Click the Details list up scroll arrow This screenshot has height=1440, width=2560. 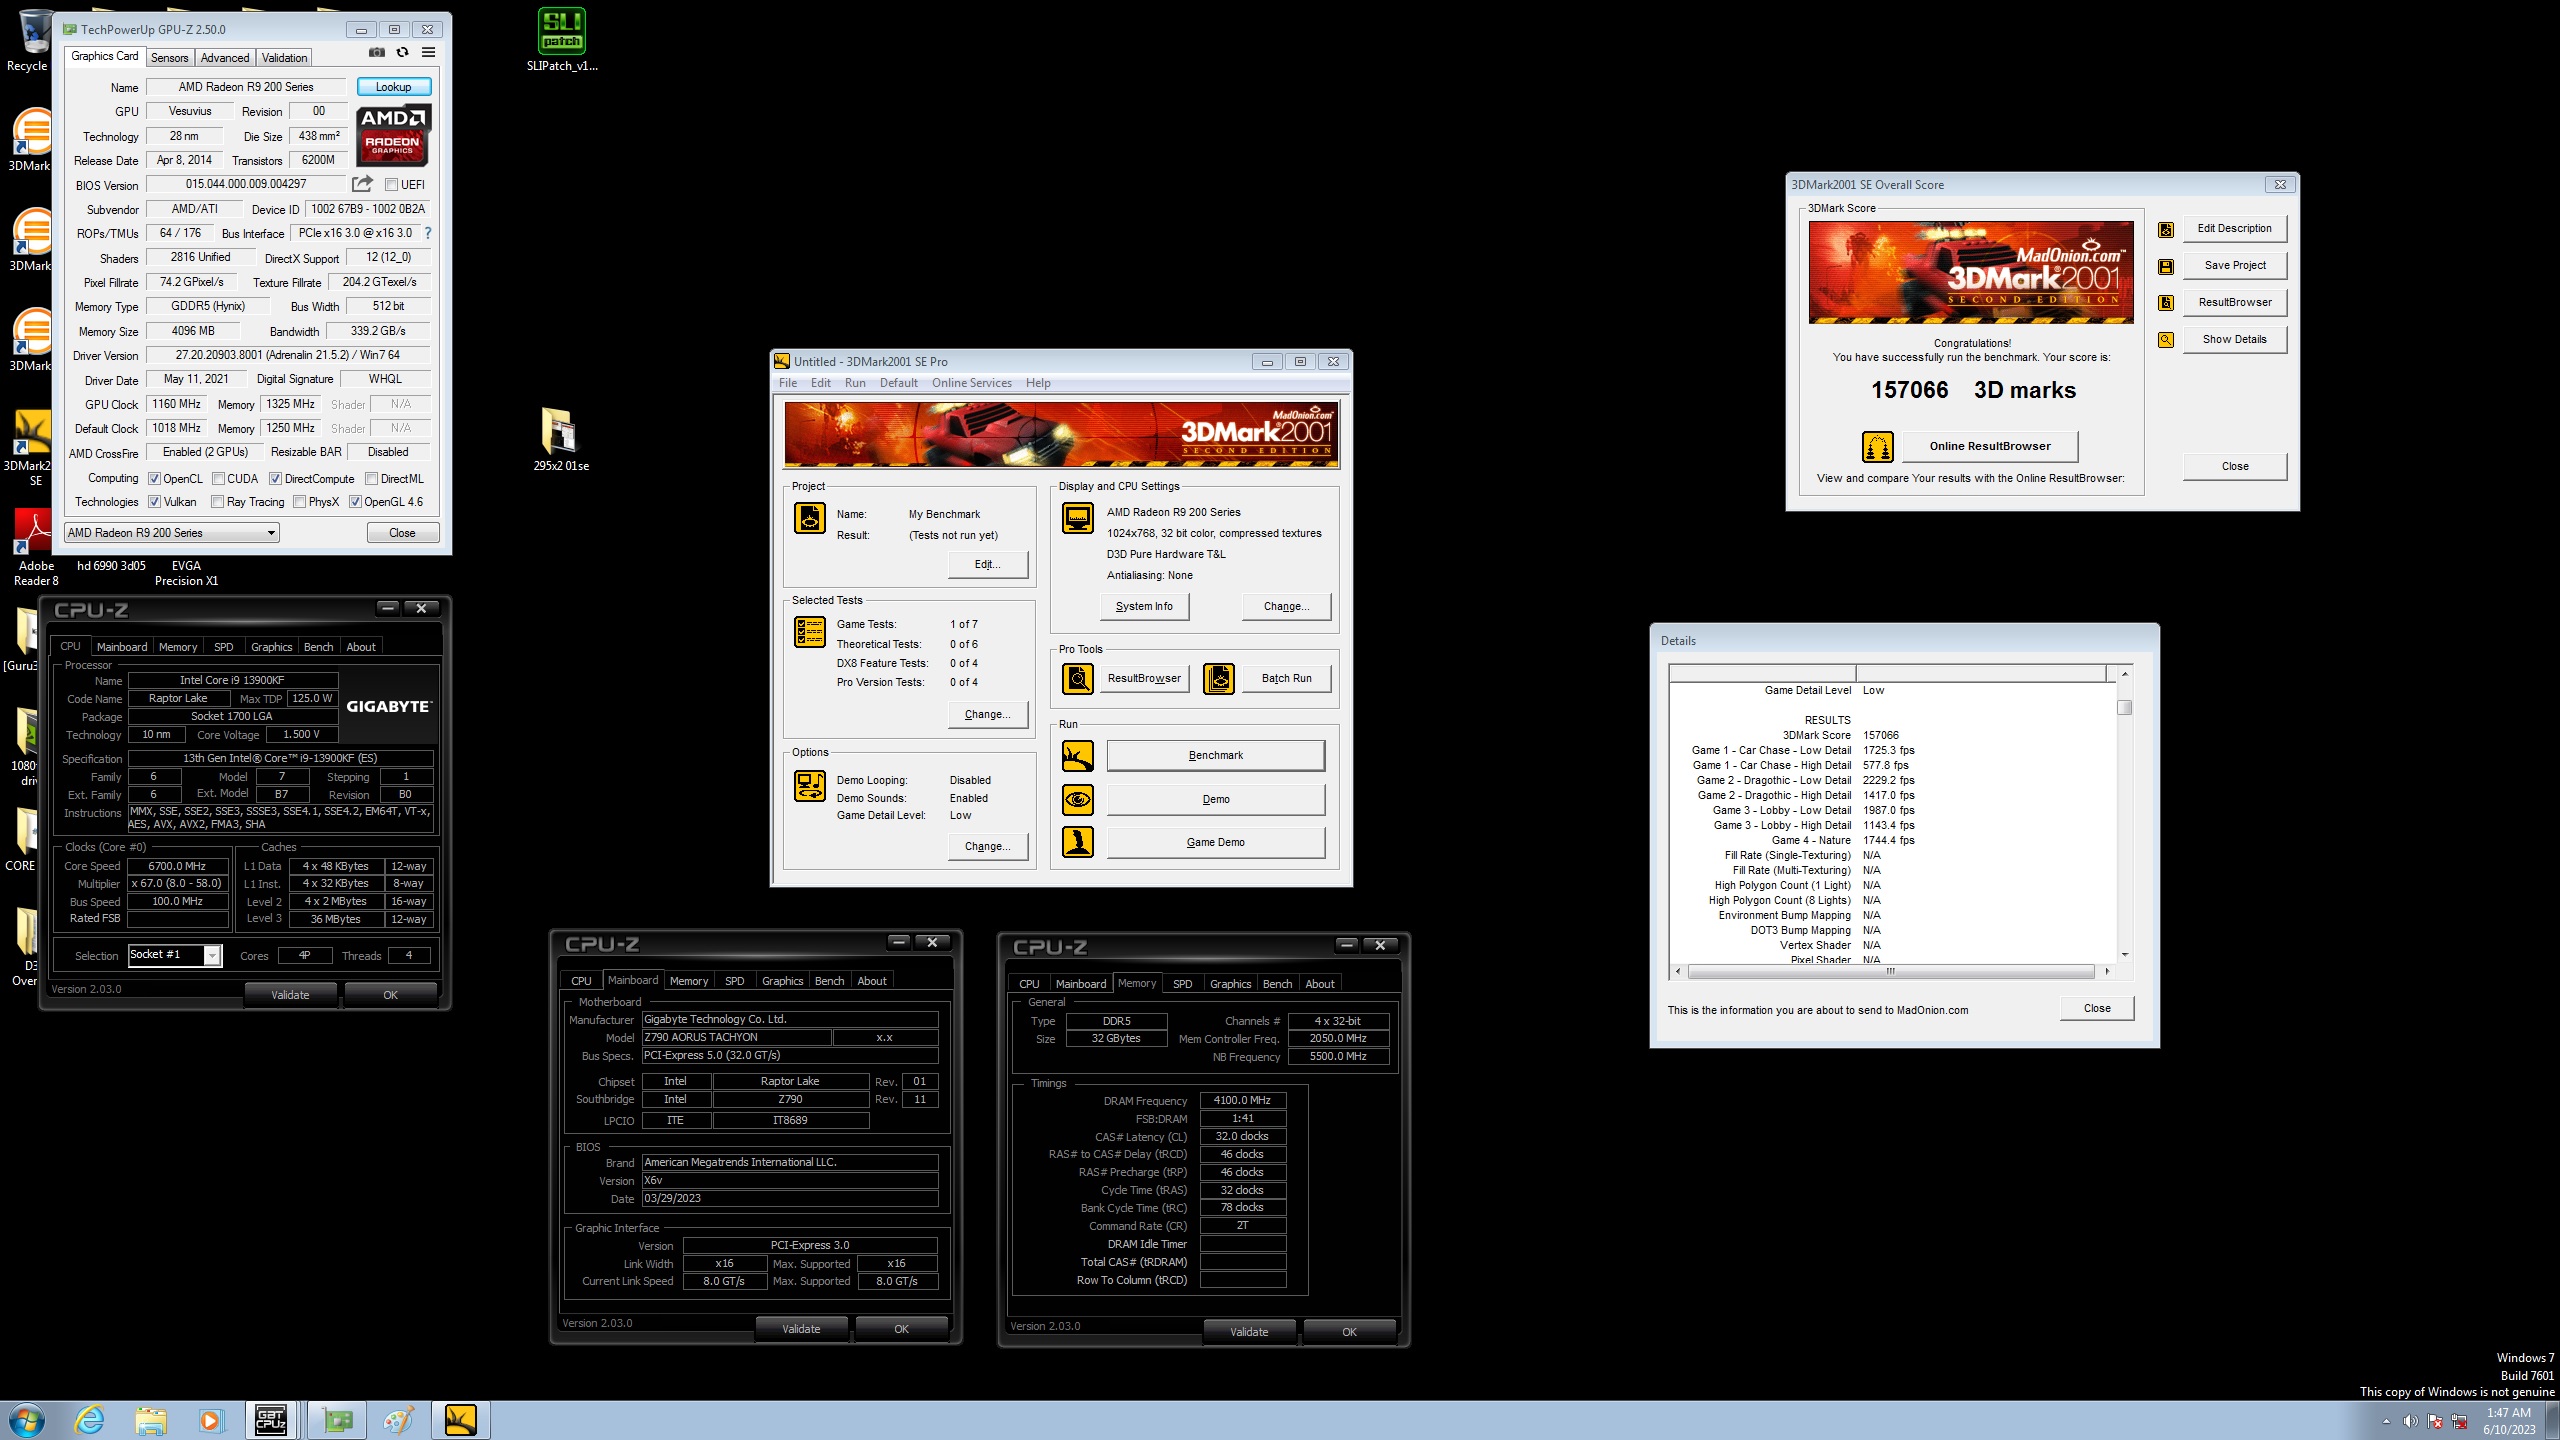pos(2125,674)
